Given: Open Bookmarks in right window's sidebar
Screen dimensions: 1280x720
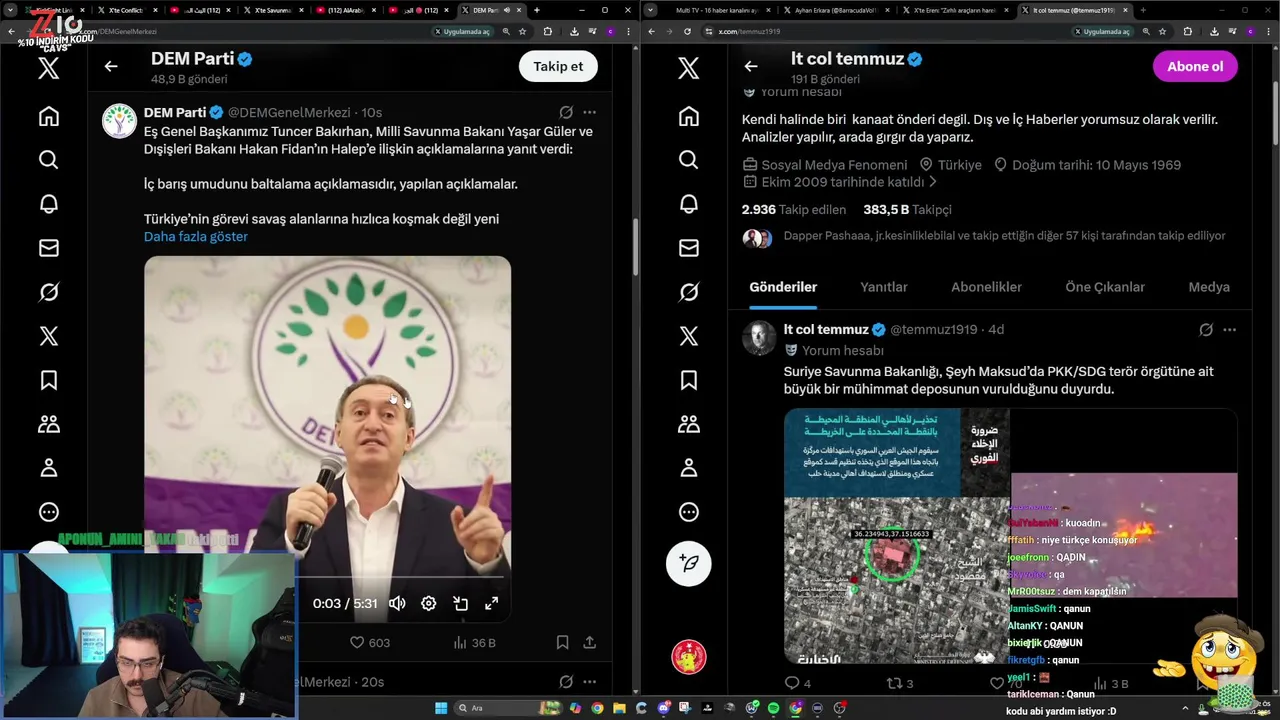Looking at the screenshot, I should 688,380.
